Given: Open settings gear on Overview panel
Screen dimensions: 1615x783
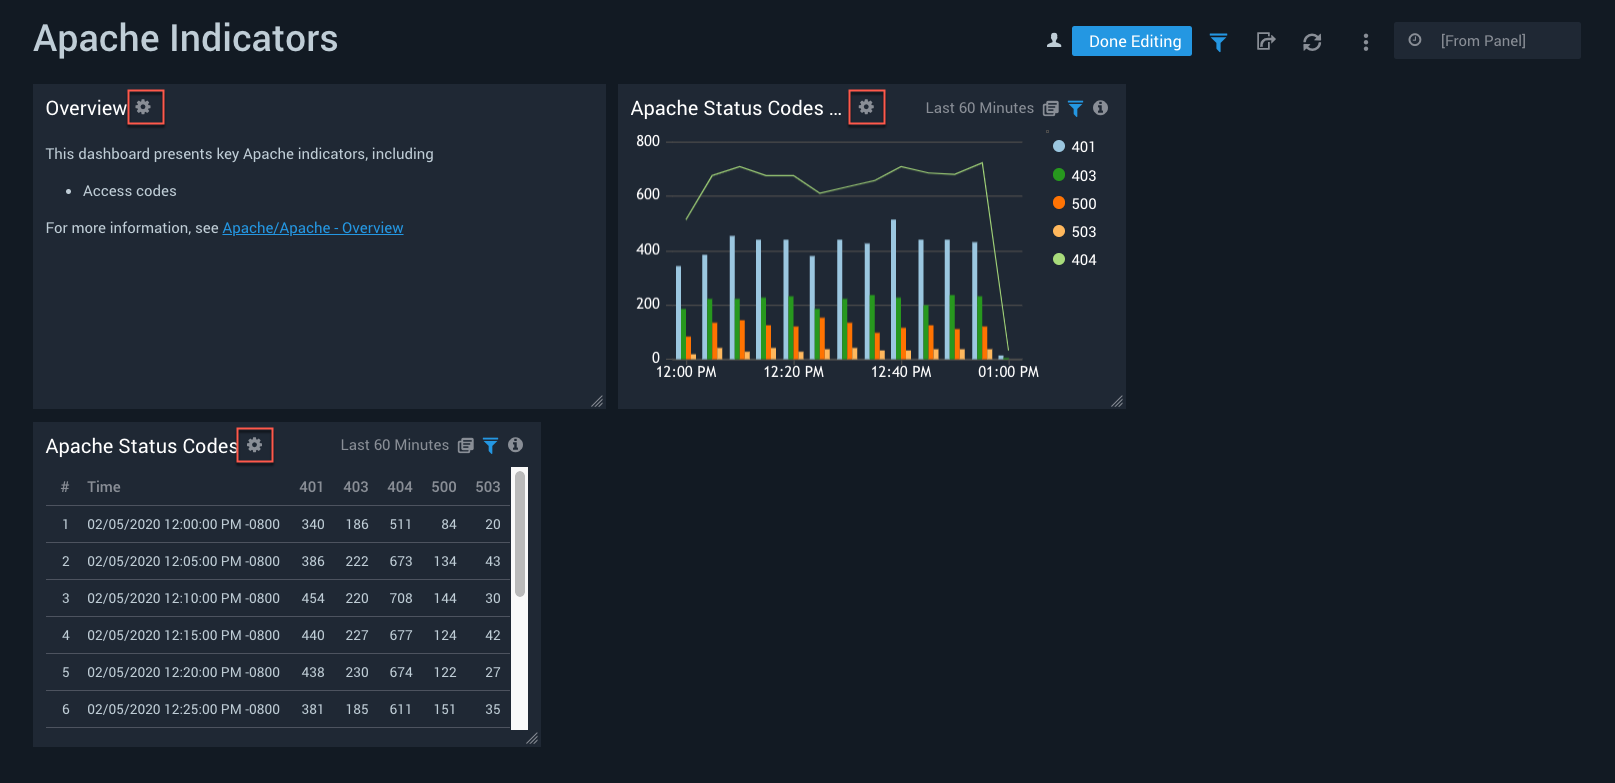Looking at the screenshot, I should pos(144,107).
